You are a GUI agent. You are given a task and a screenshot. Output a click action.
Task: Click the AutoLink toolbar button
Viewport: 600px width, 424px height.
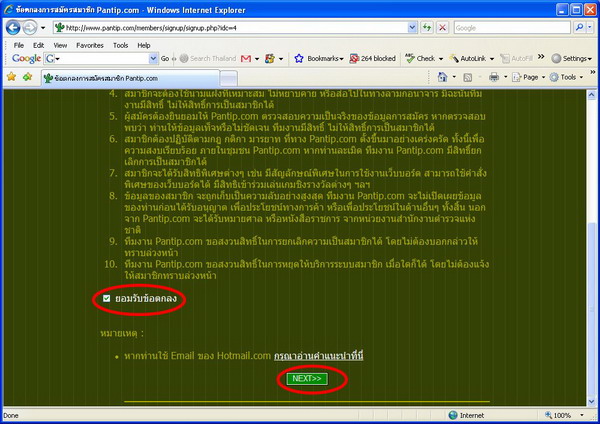pyautogui.click(x=467, y=59)
